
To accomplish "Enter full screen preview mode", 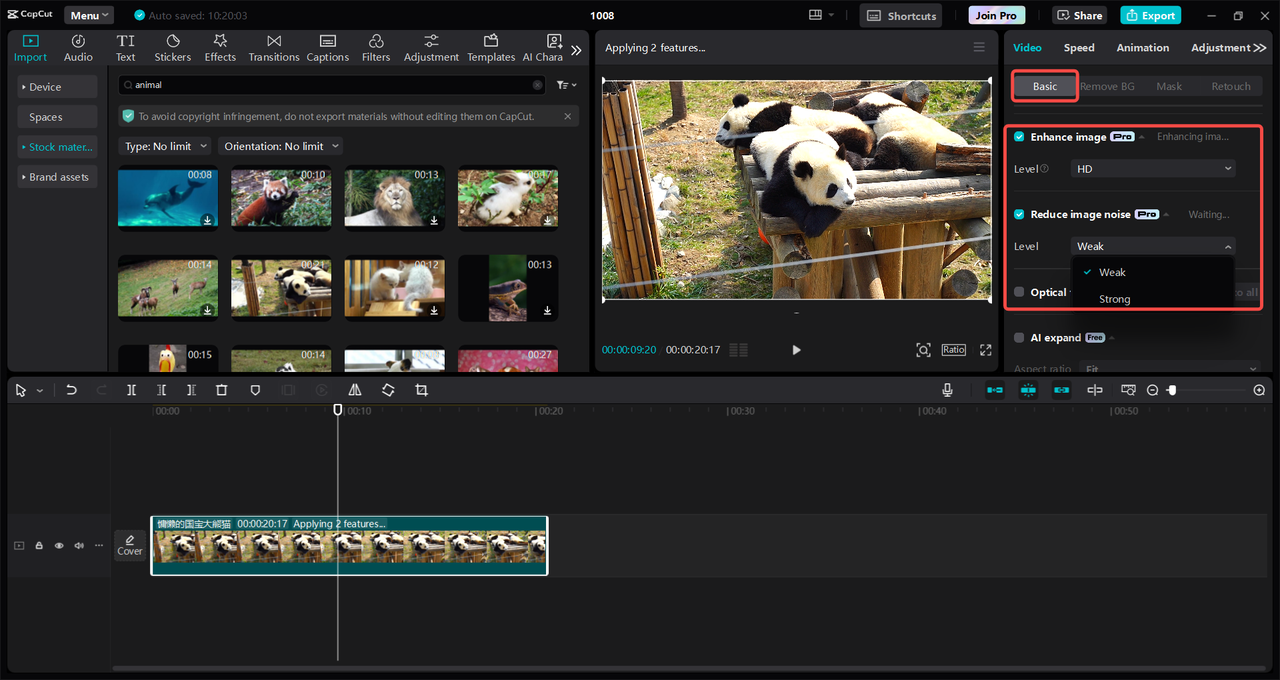I will 986,350.
